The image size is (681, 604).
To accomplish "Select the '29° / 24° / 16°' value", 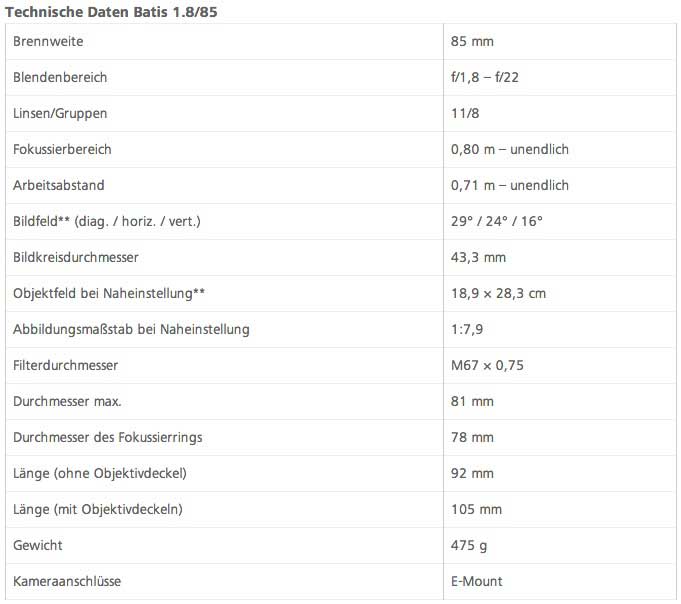I will pyautogui.click(x=497, y=221).
